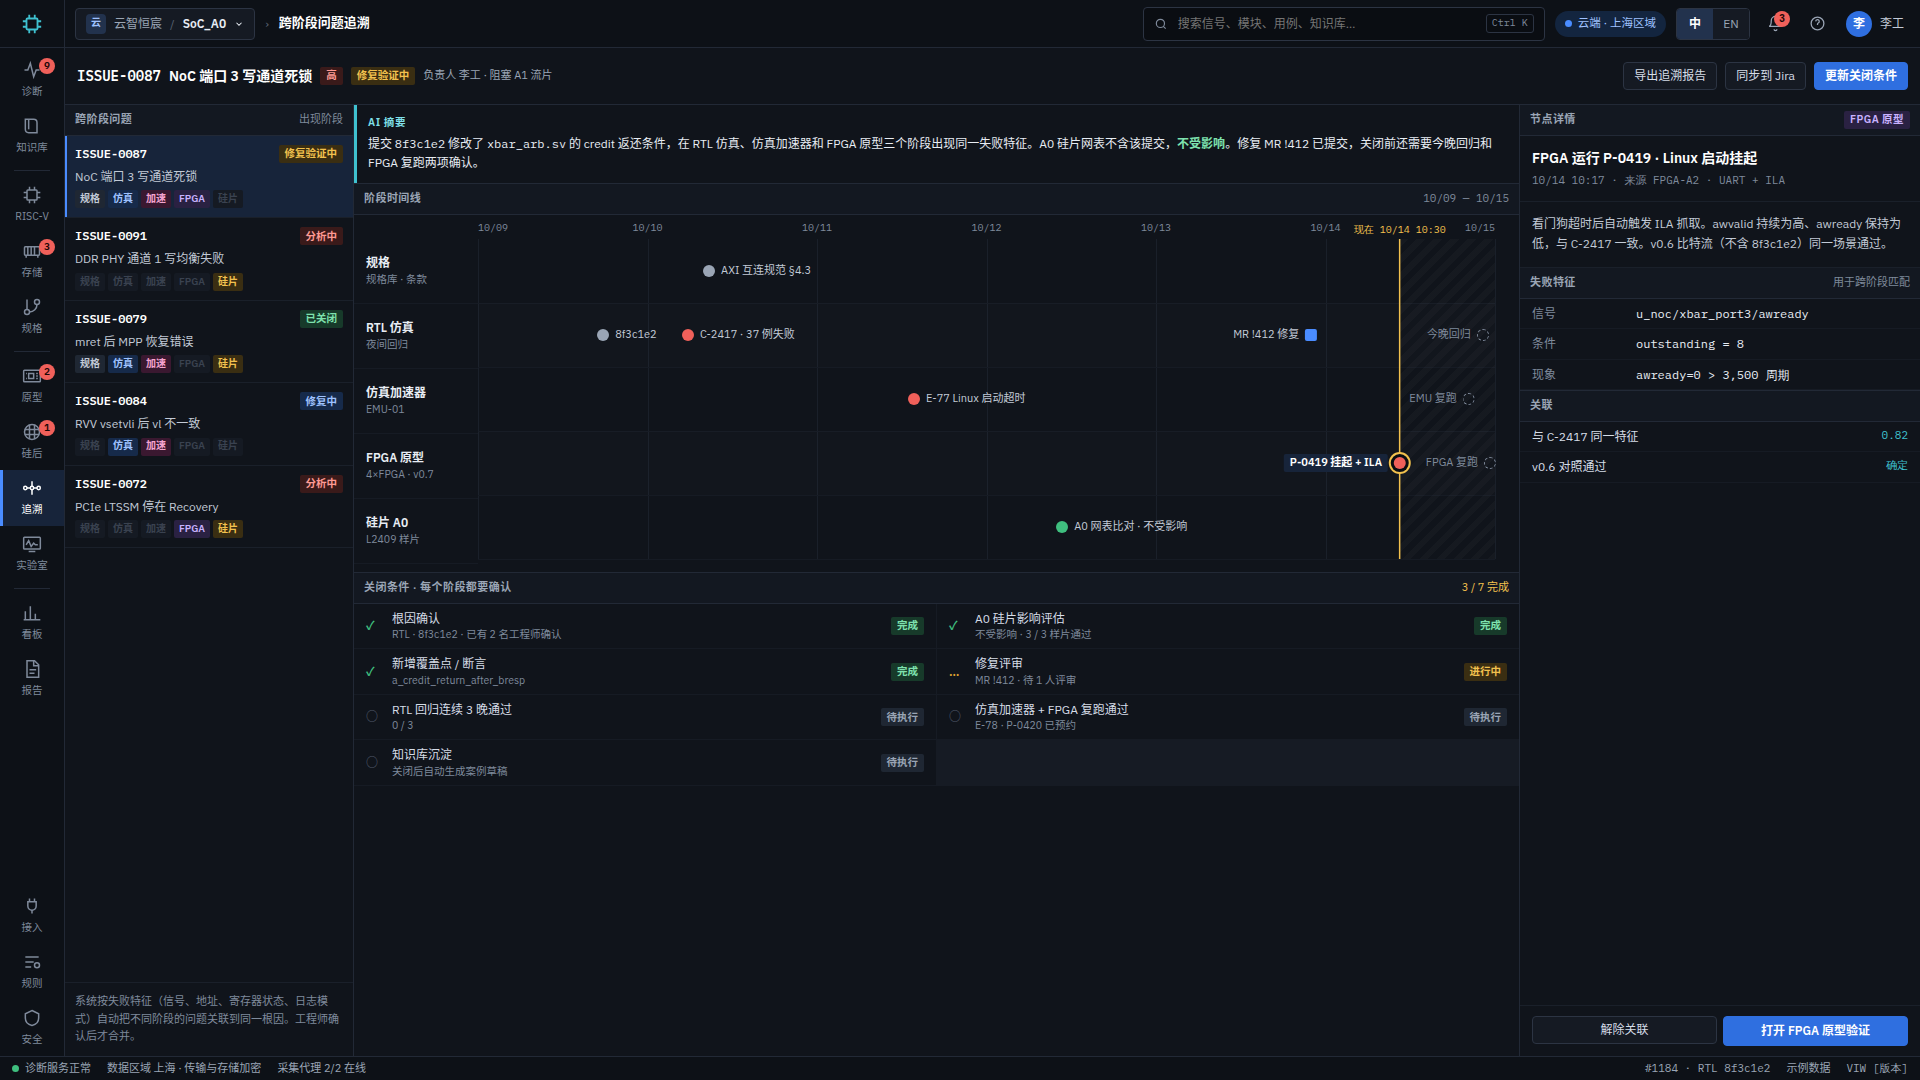Image resolution: width=1920 pixels, height=1080 pixels.
Task: Open the 接入 sidebar icon
Action: pyautogui.click(x=32, y=914)
